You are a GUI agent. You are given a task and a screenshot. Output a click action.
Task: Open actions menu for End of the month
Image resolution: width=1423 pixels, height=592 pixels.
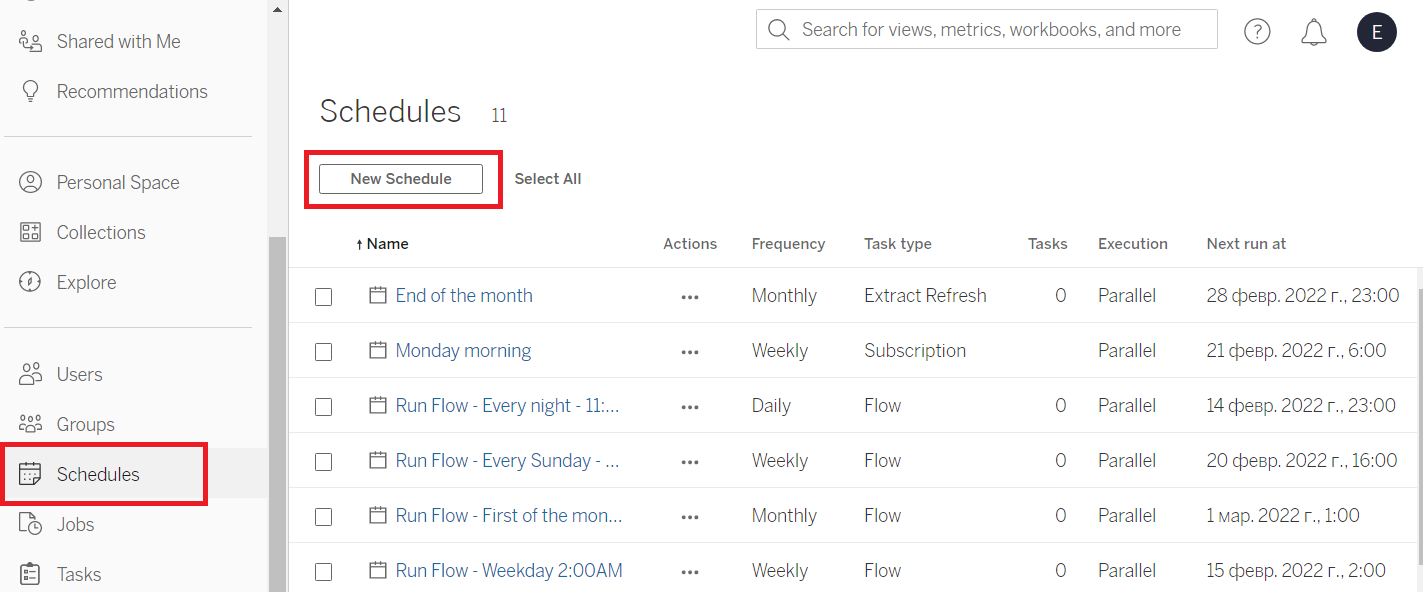click(690, 297)
